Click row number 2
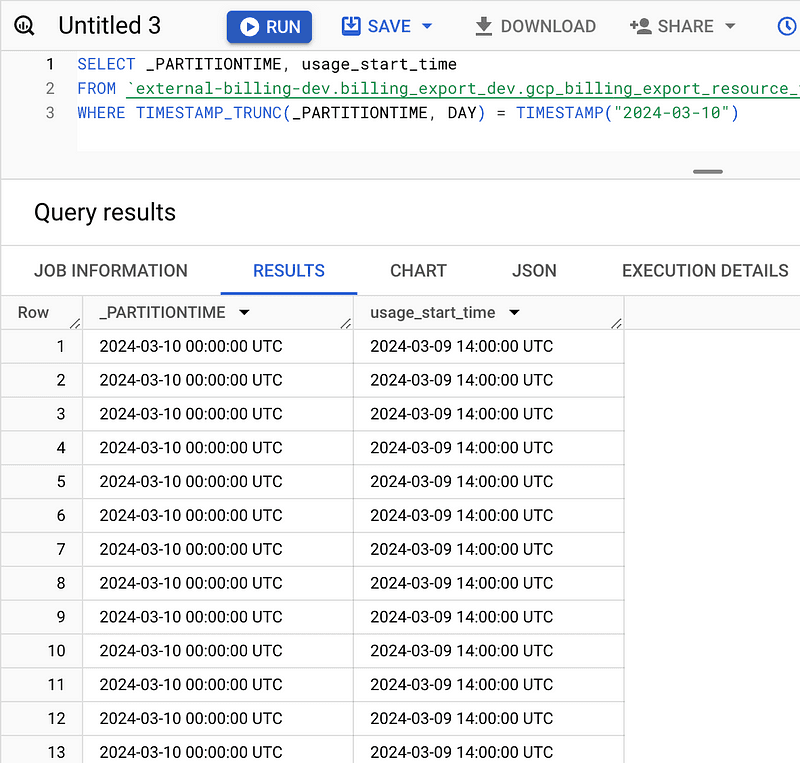The width and height of the screenshot is (800, 763). 61,380
